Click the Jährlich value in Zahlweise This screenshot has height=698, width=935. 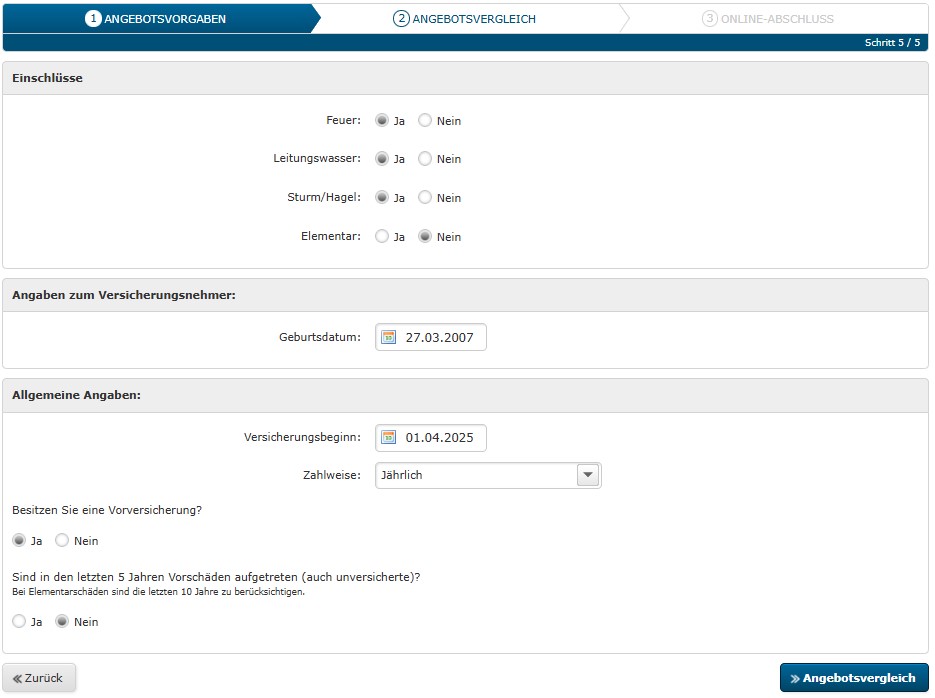pyautogui.click(x=402, y=475)
